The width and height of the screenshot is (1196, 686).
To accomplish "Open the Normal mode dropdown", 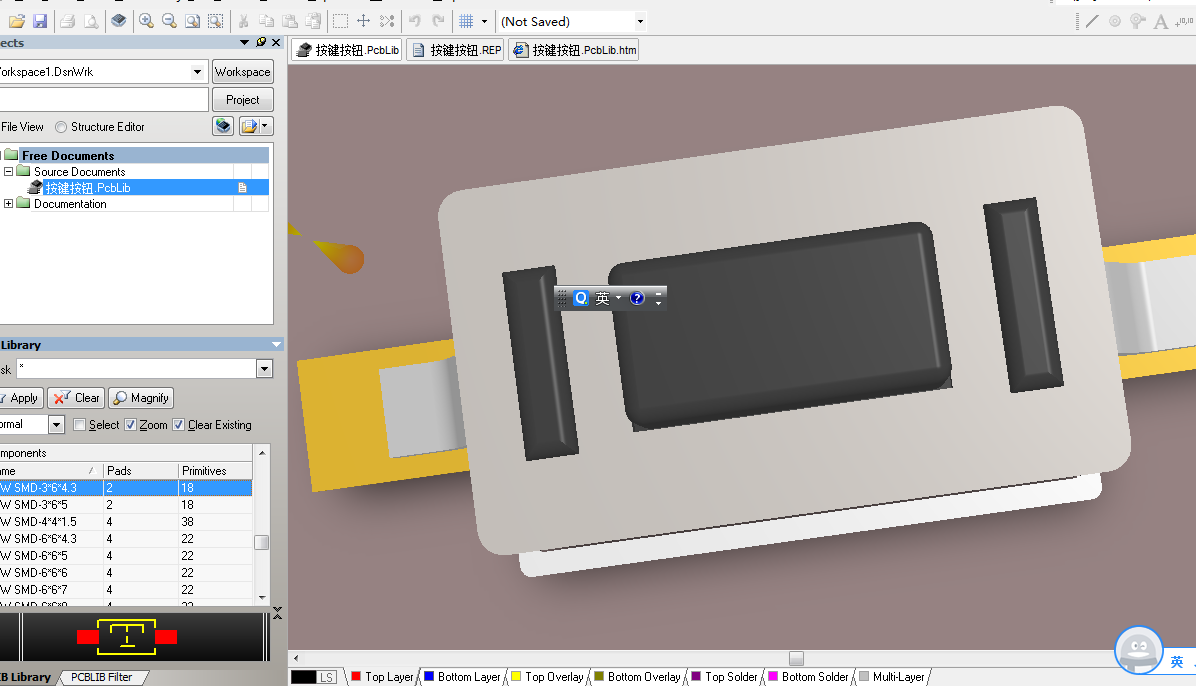I will pos(56,424).
